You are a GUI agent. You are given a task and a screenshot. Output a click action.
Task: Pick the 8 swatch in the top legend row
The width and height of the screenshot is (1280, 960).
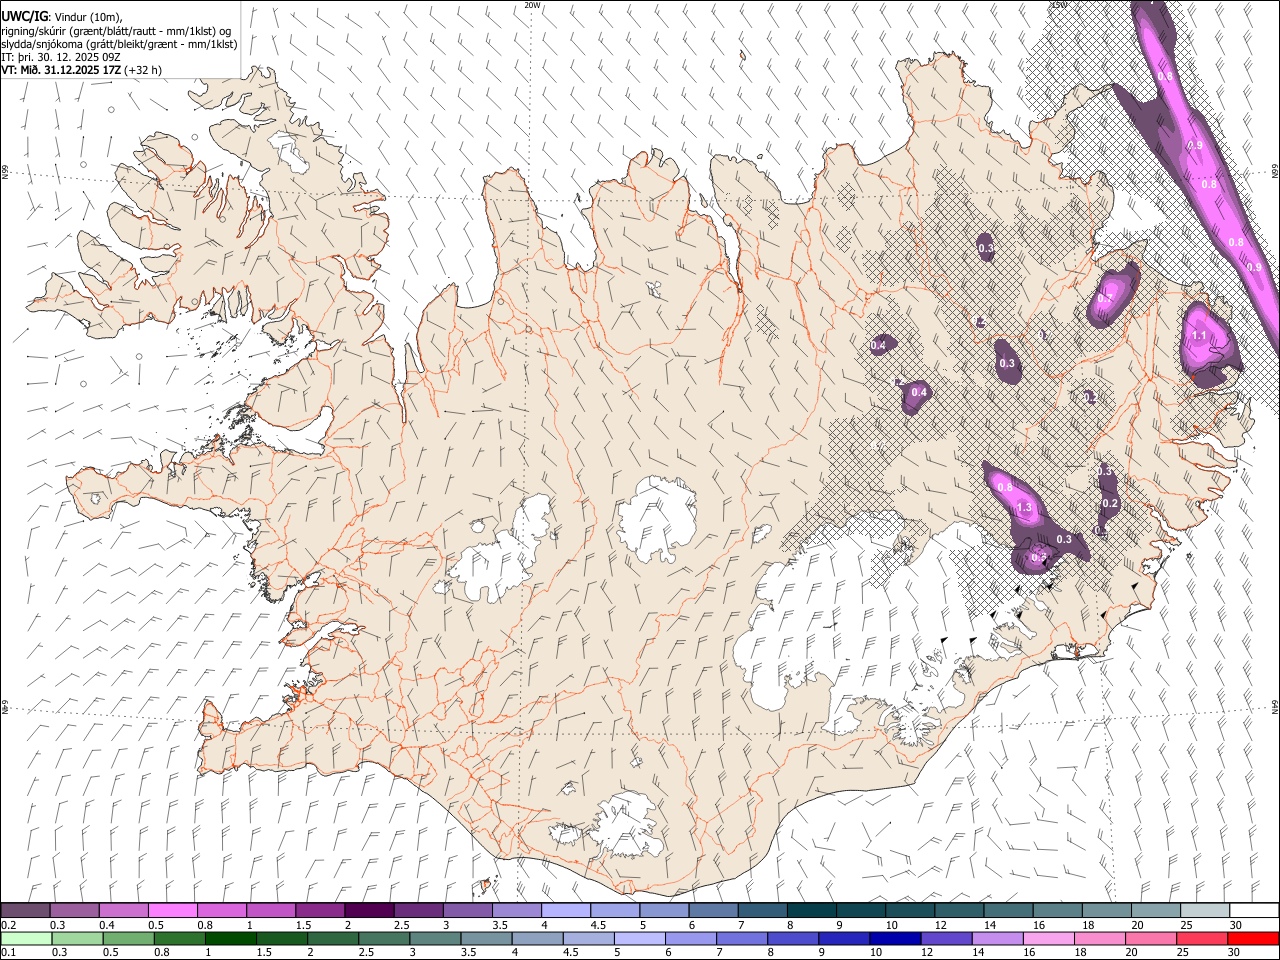(x=811, y=910)
